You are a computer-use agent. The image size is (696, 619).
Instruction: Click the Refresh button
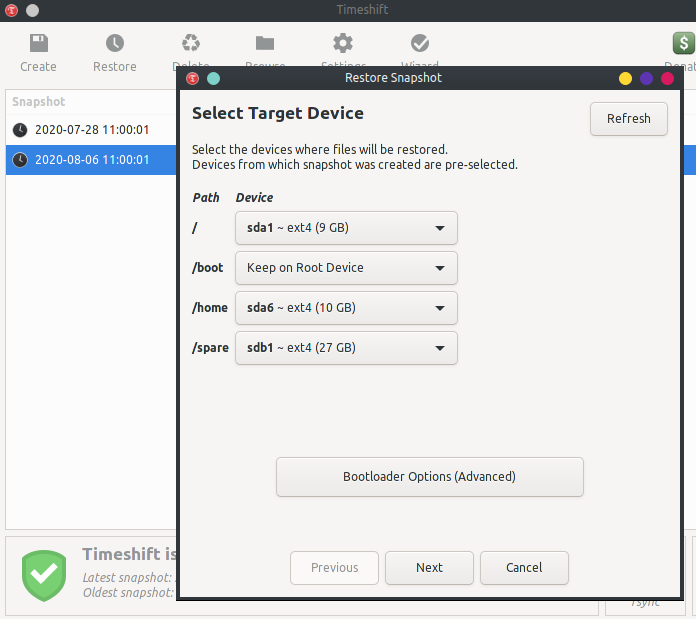[x=628, y=119]
